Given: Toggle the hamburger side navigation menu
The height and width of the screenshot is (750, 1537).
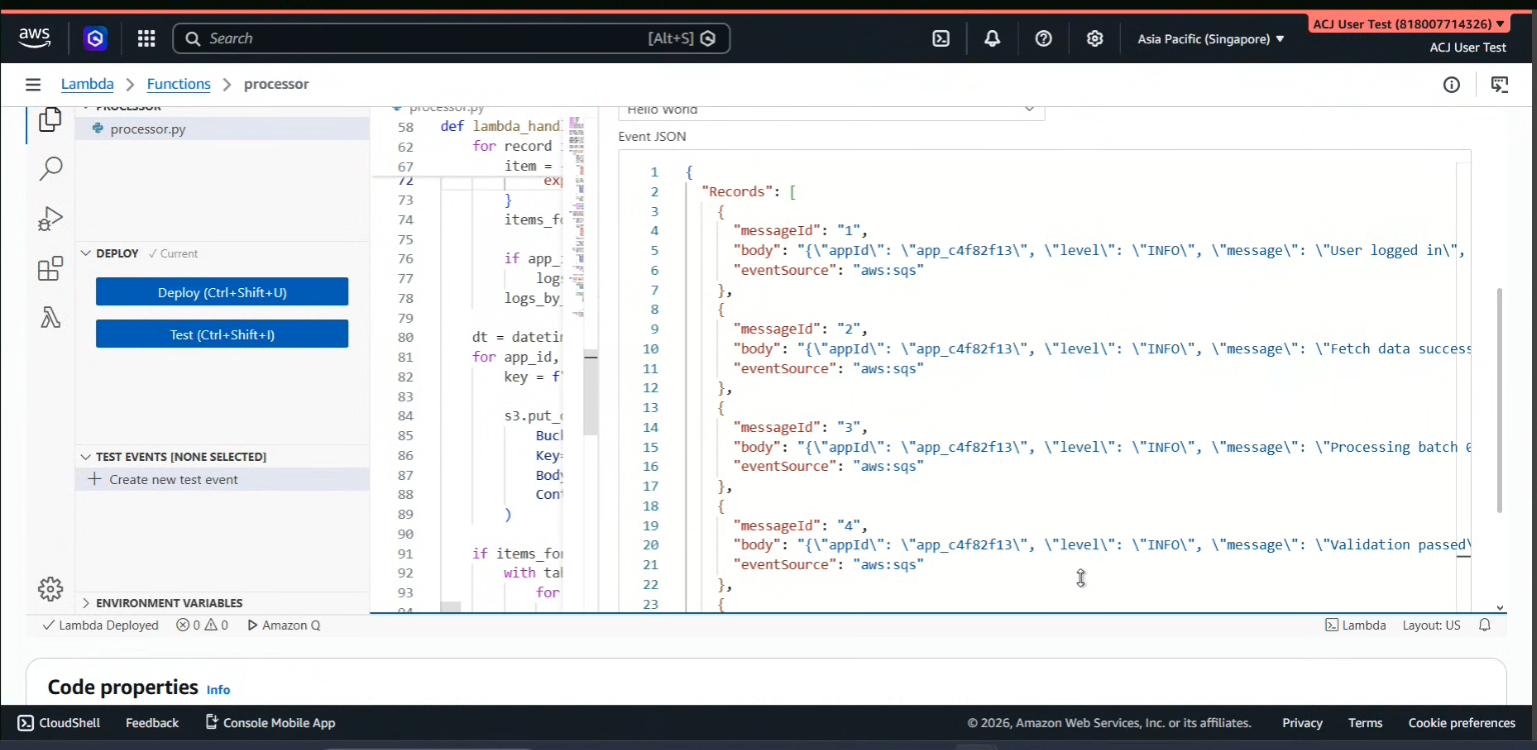Looking at the screenshot, I should pos(33,85).
